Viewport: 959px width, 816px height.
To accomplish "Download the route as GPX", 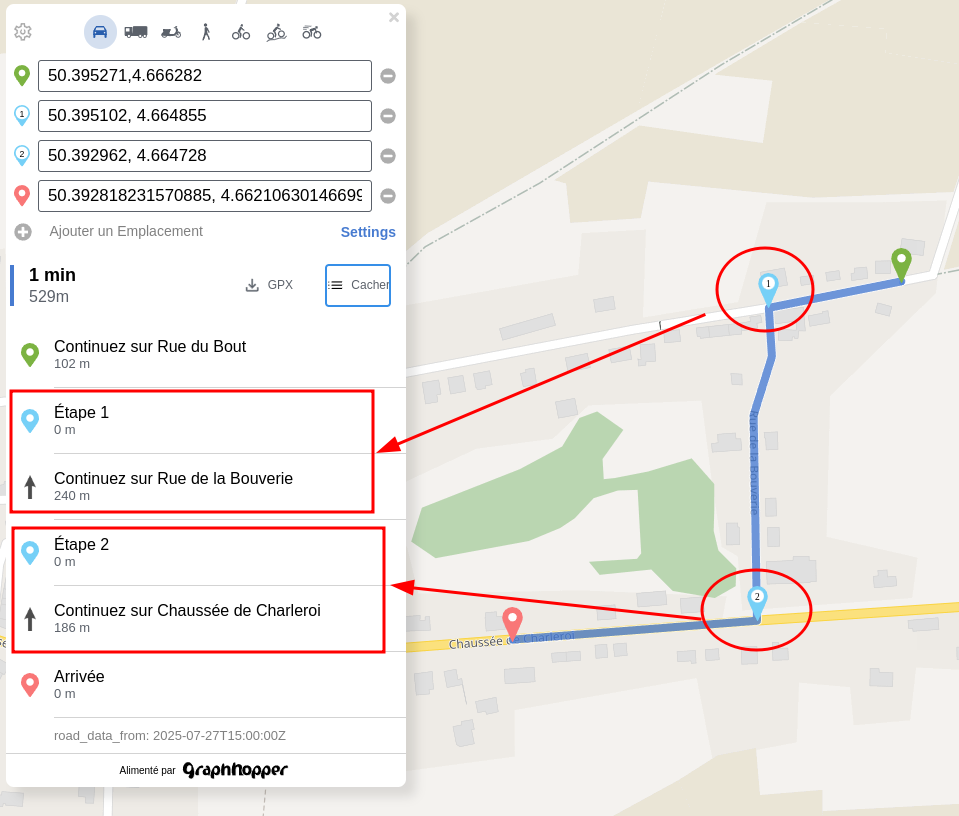I will (269, 285).
